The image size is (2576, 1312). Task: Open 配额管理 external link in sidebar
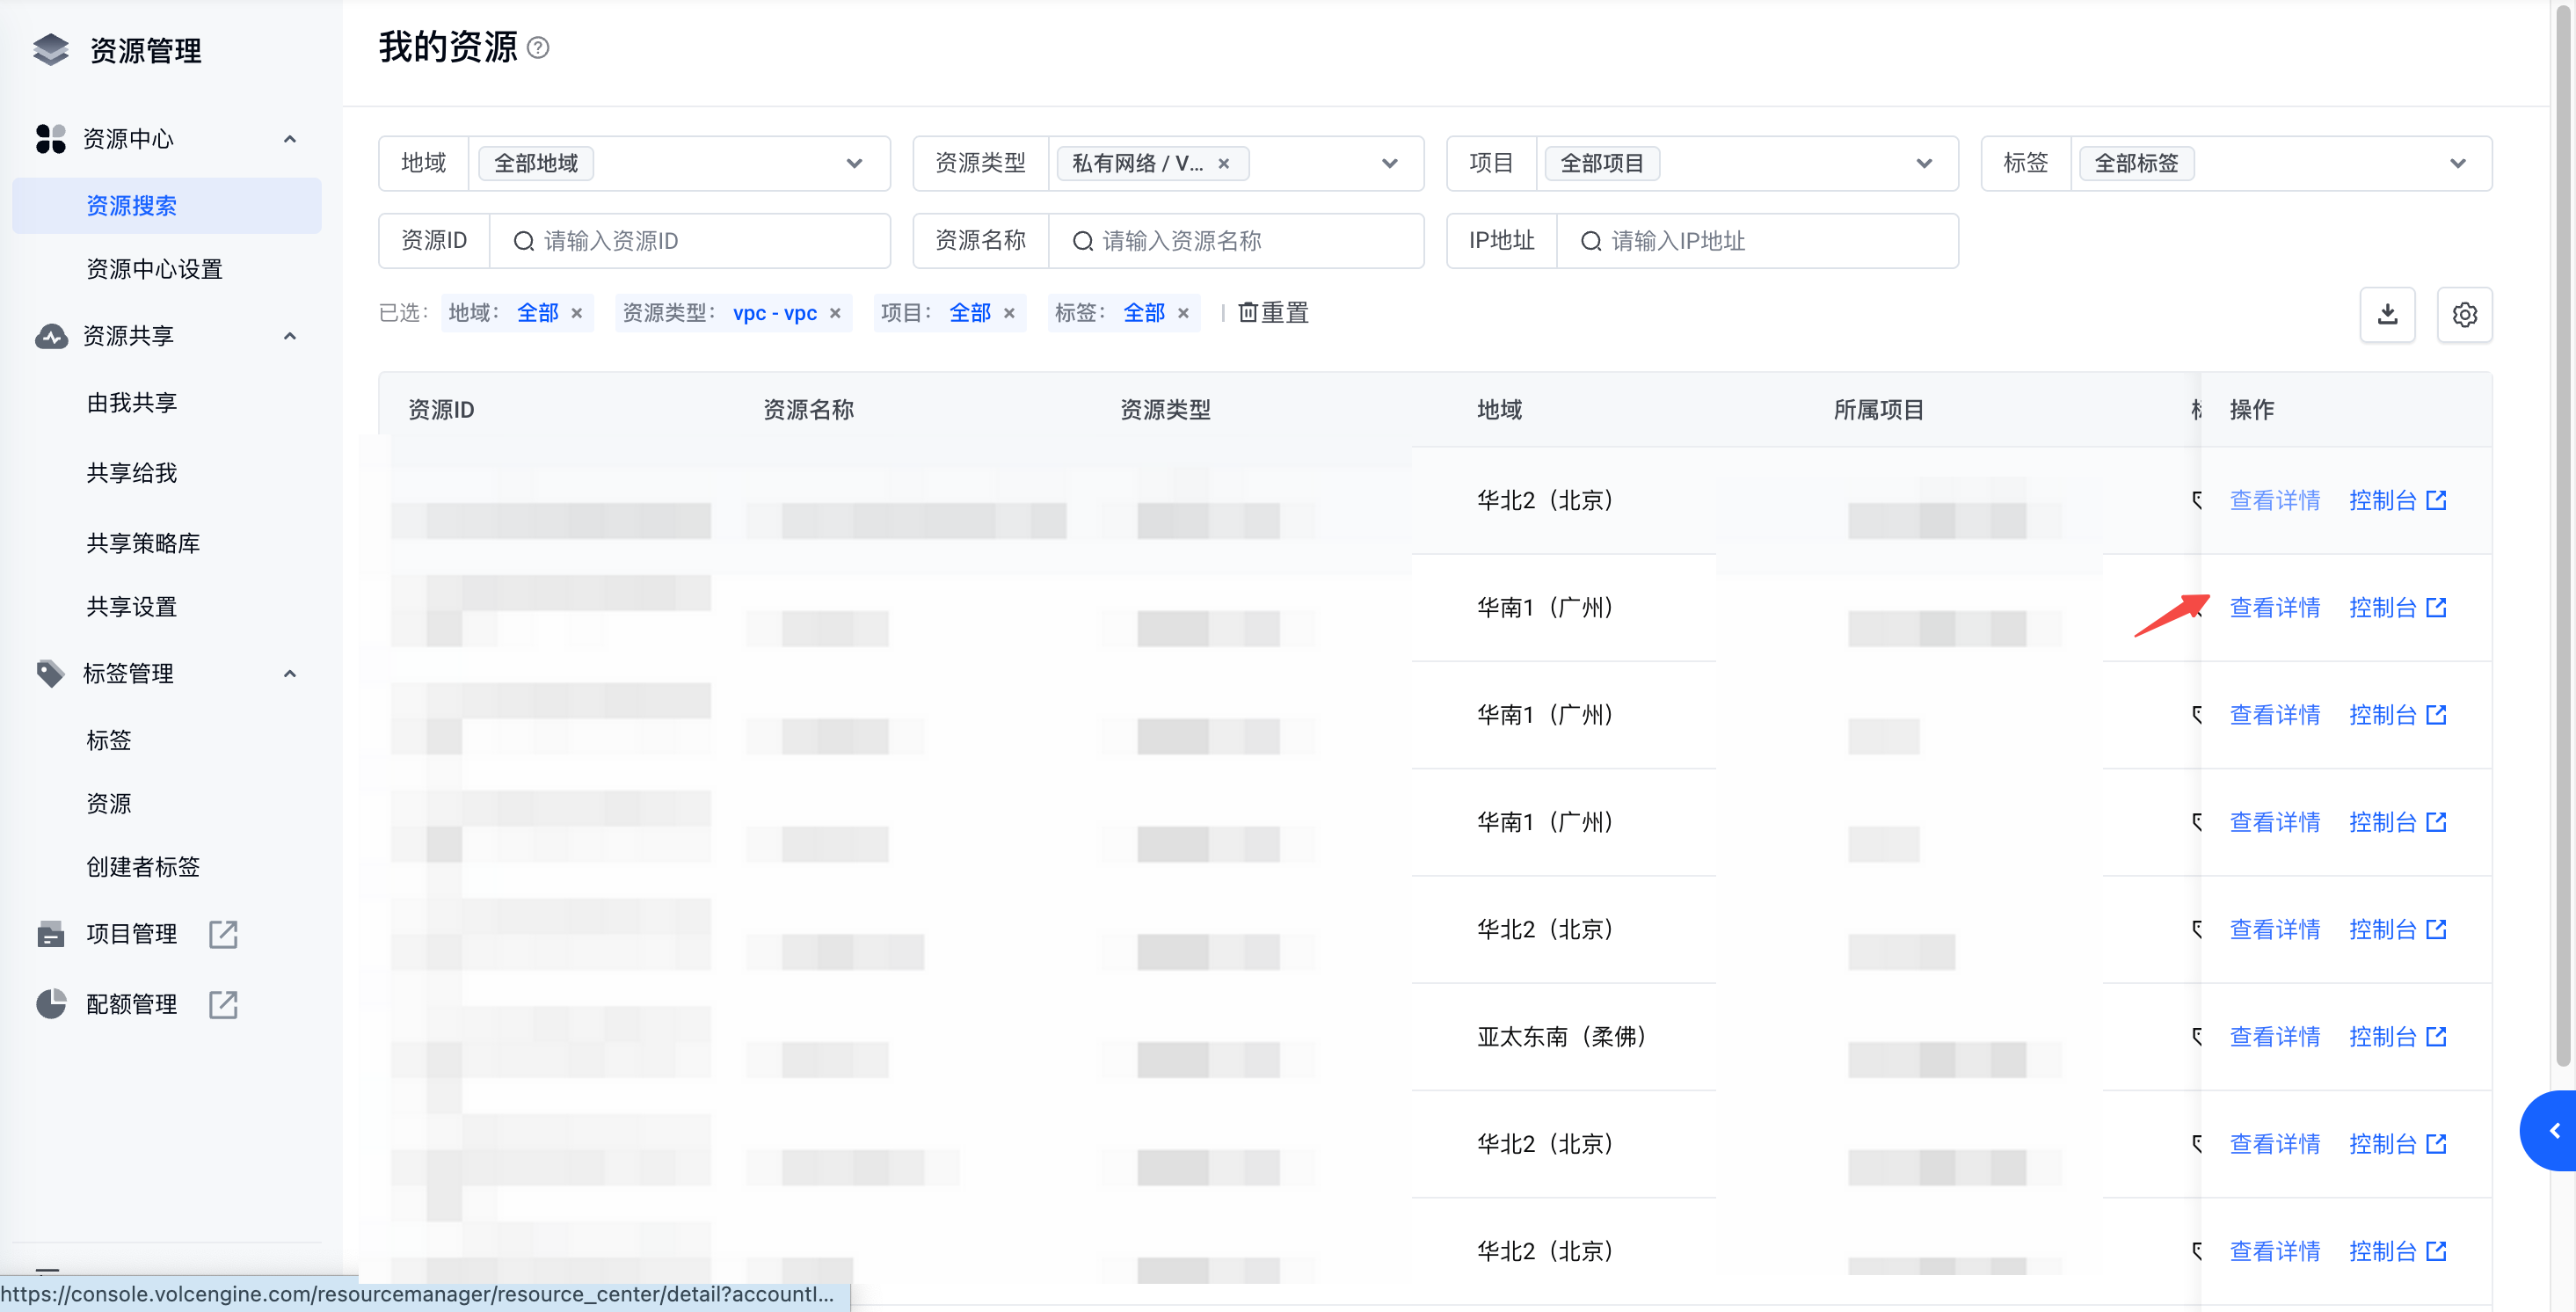pyautogui.click(x=222, y=1004)
